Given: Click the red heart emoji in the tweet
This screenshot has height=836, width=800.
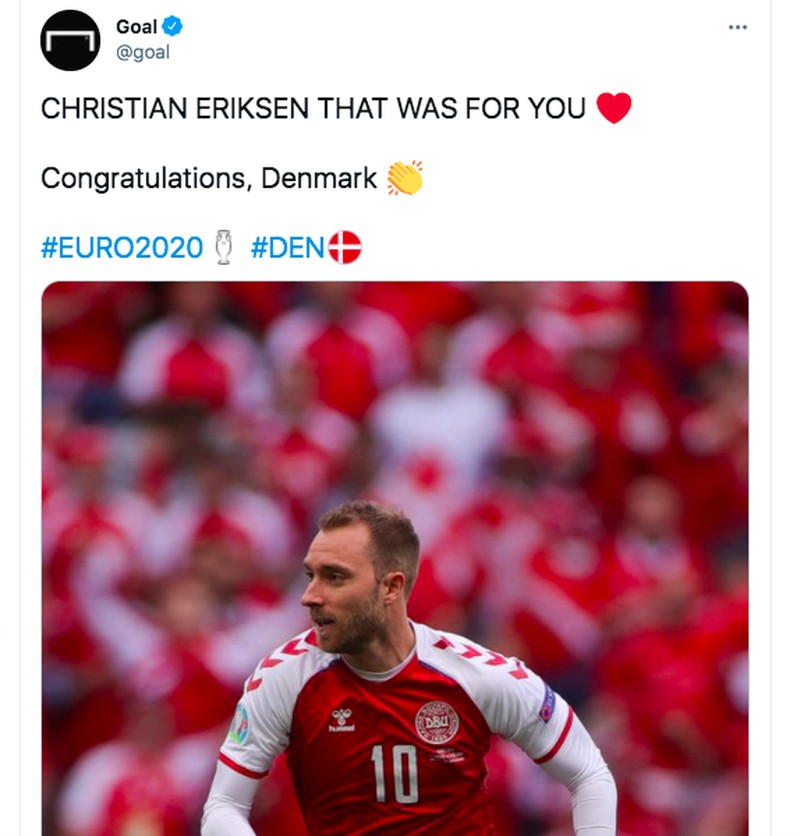Looking at the screenshot, I should tap(614, 107).
